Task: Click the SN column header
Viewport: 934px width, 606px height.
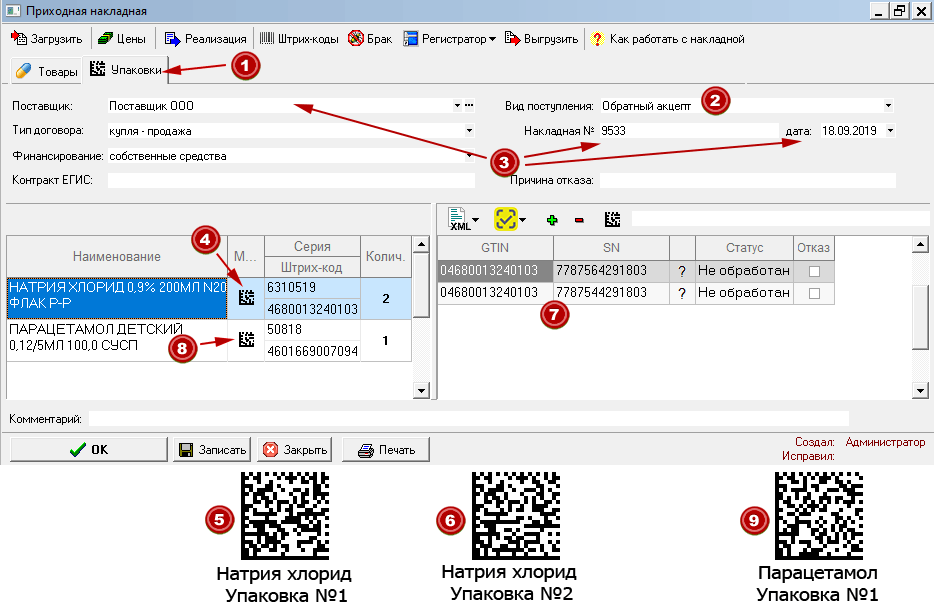Action: pyautogui.click(x=611, y=248)
